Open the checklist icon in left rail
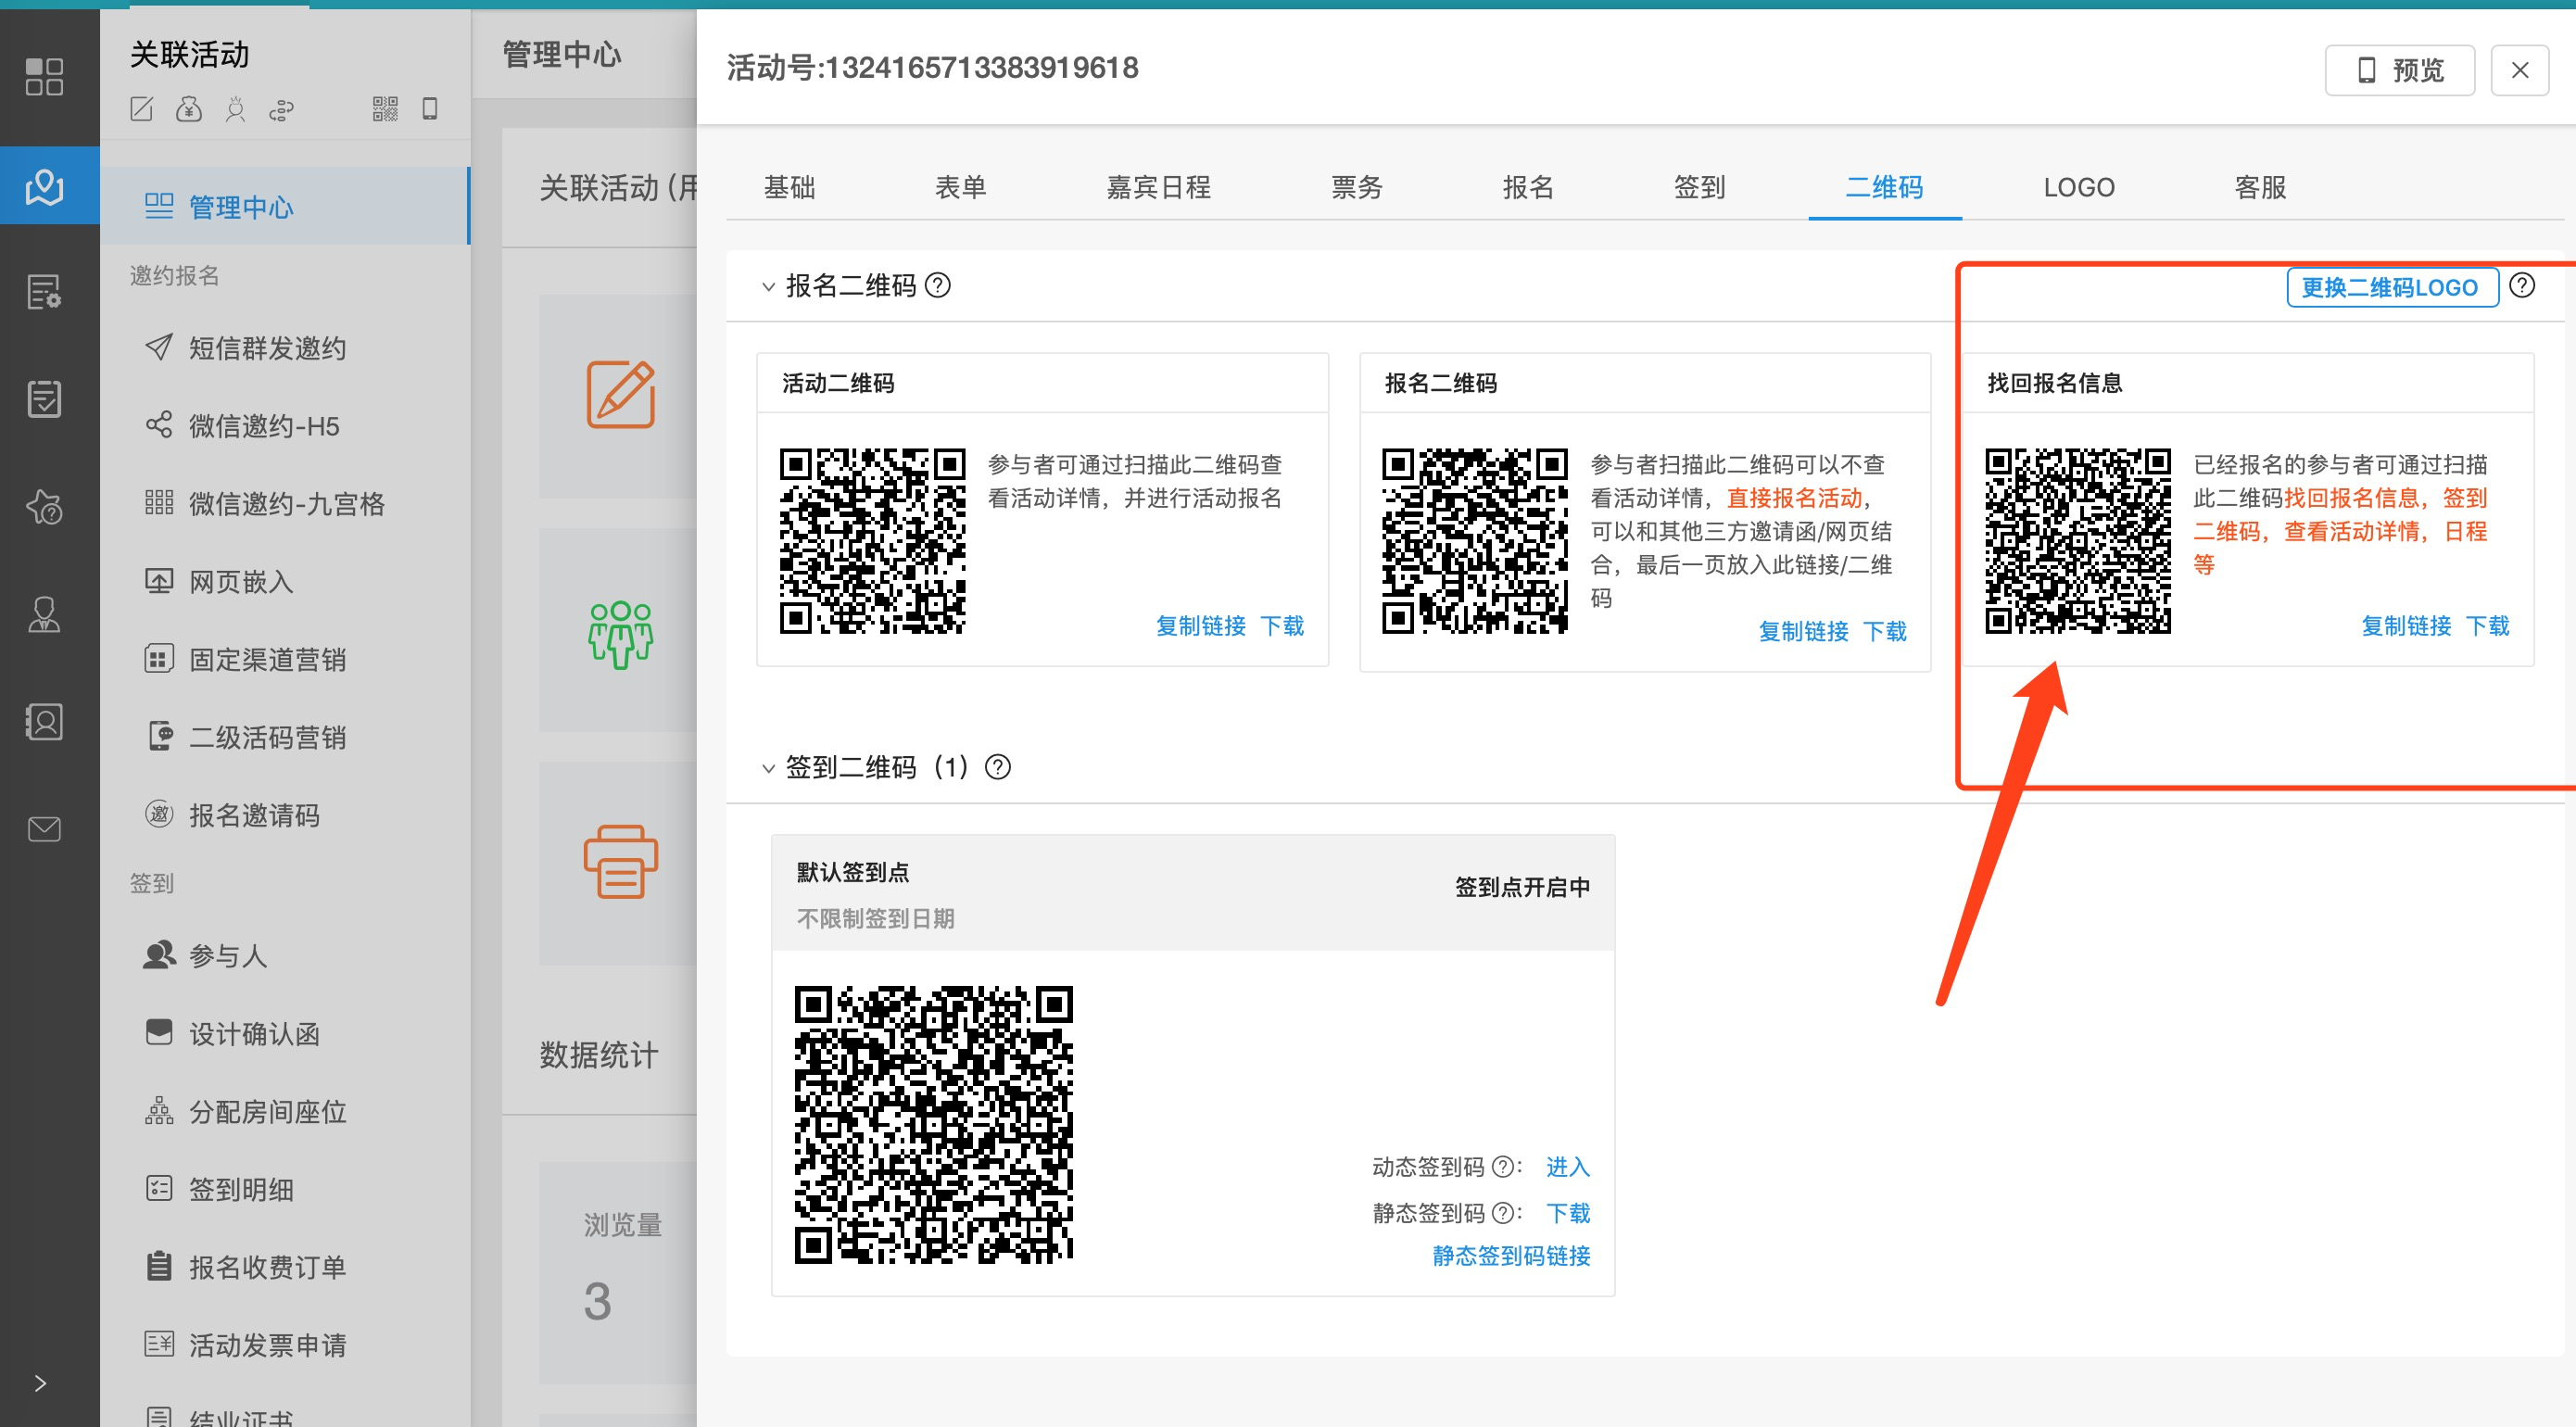This screenshot has width=2576, height=1427. click(x=44, y=399)
